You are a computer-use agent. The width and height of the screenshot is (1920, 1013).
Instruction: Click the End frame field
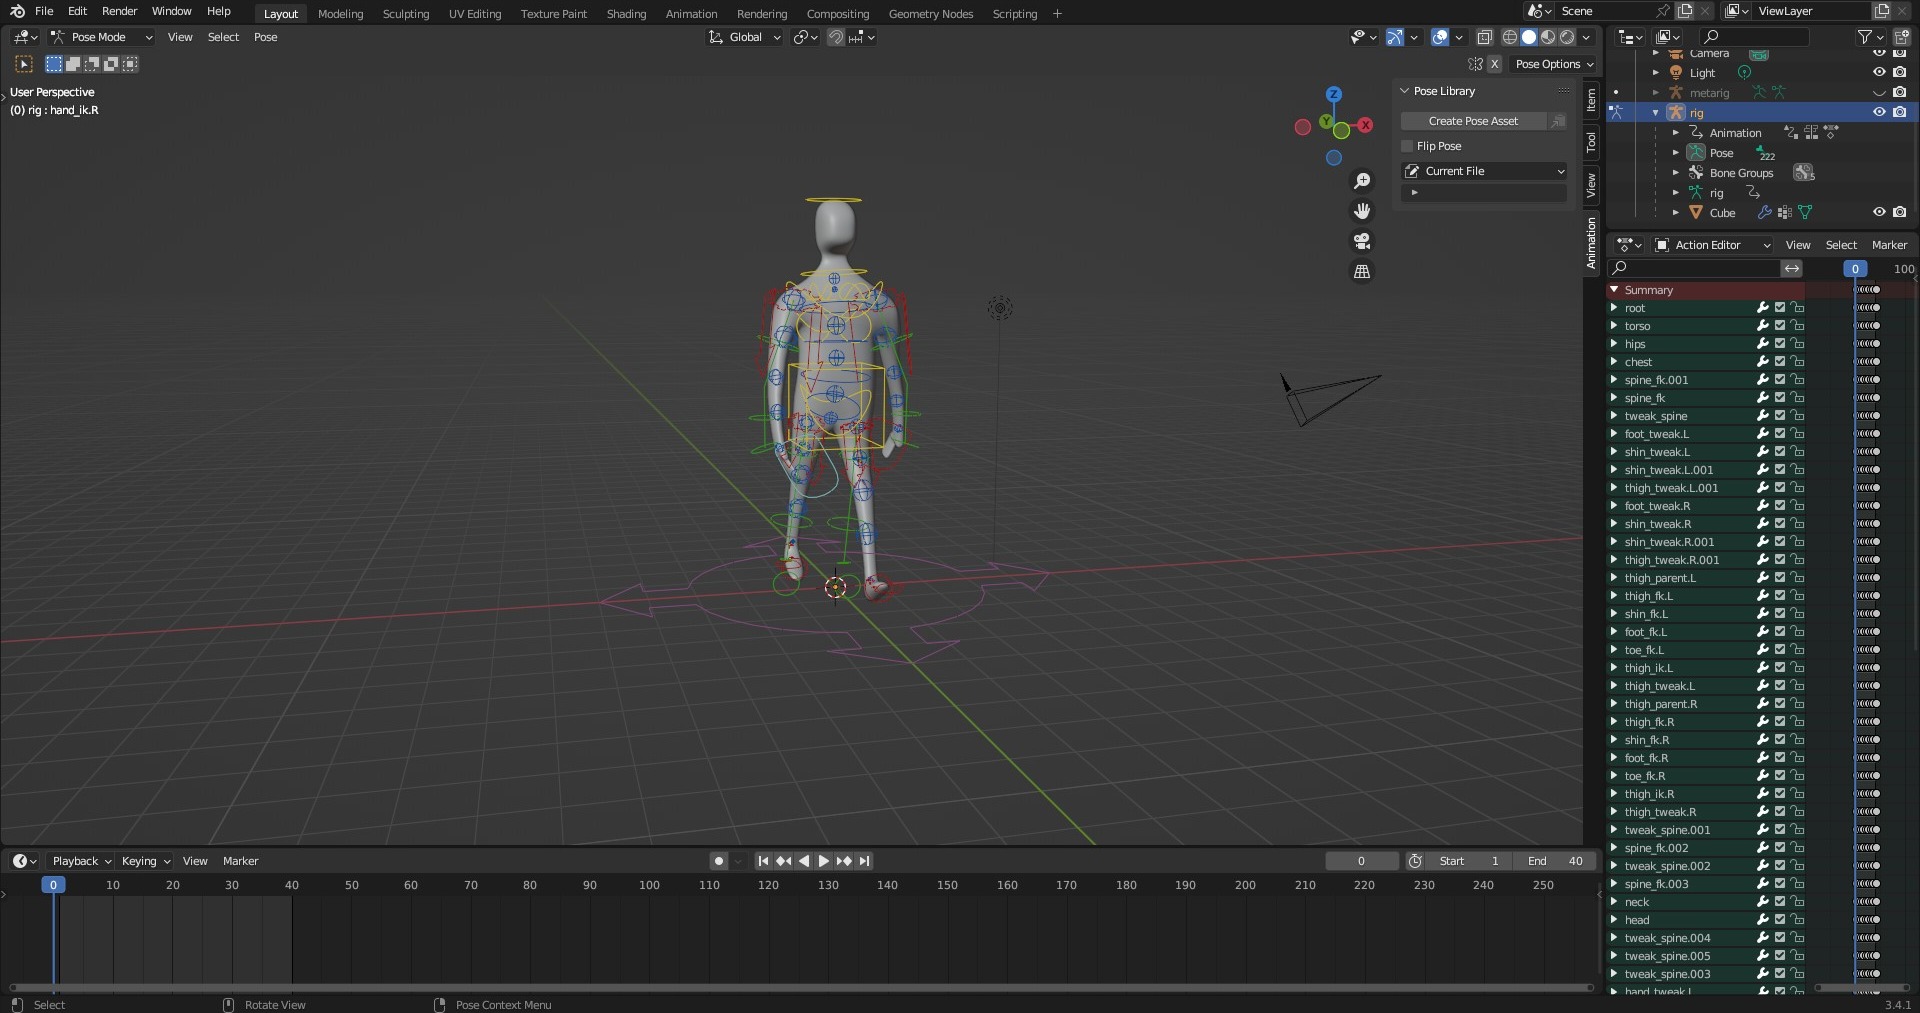(x=1555, y=861)
